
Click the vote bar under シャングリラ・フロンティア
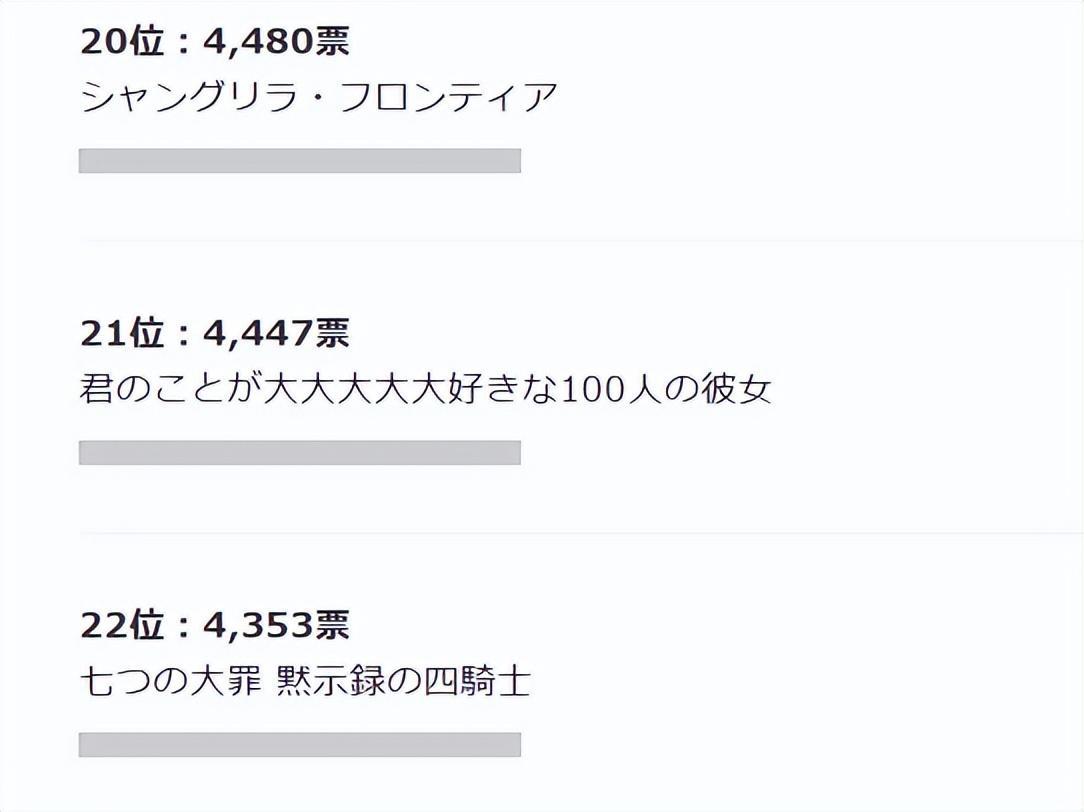(x=300, y=161)
